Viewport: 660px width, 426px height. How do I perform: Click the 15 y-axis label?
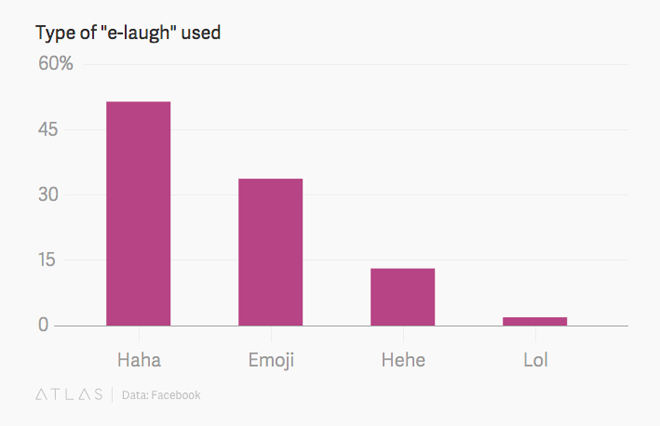tap(47, 260)
